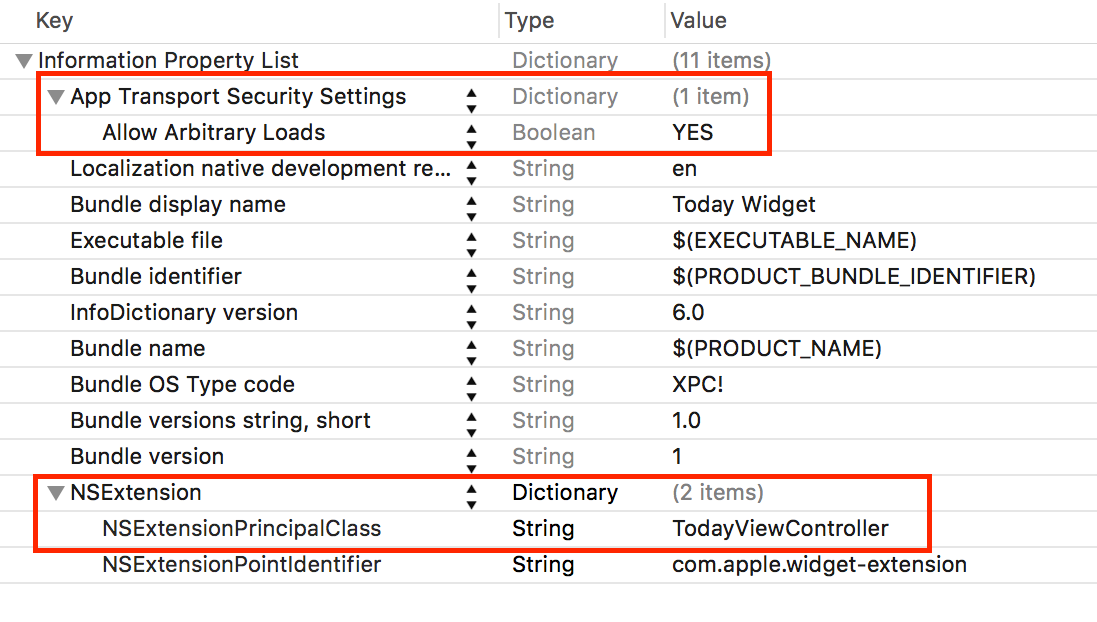Click stepper arrows beside Bundle version
The height and width of the screenshot is (622, 1097).
[x=472, y=457]
